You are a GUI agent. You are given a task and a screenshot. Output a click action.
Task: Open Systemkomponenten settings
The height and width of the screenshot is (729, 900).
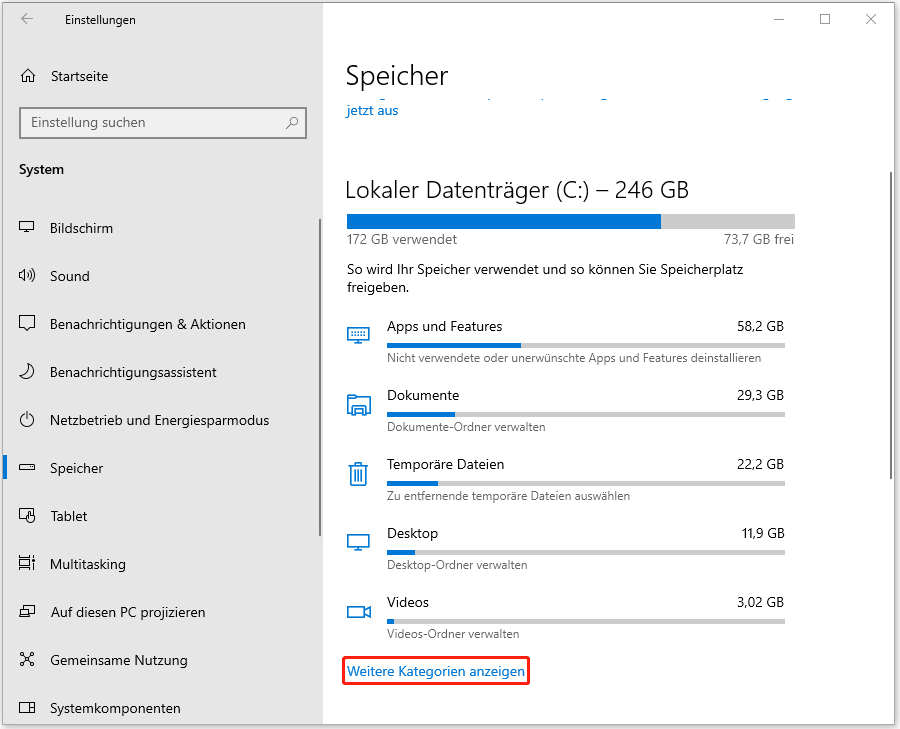[x=161, y=708]
